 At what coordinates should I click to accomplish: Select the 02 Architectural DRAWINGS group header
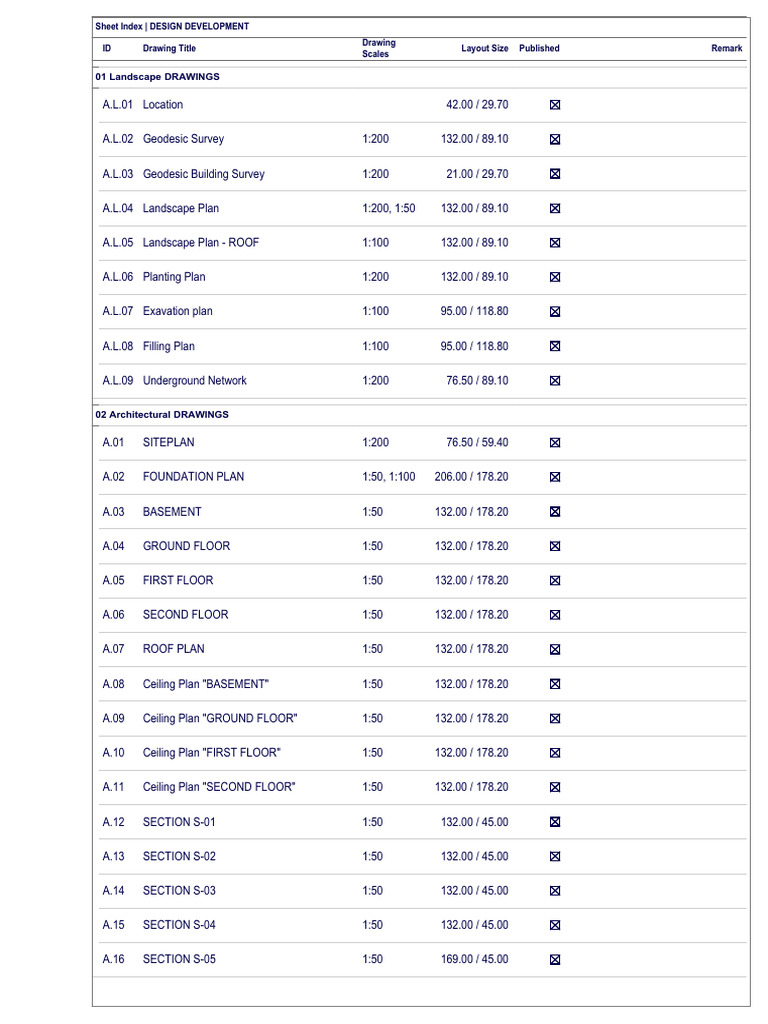coord(162,414)
